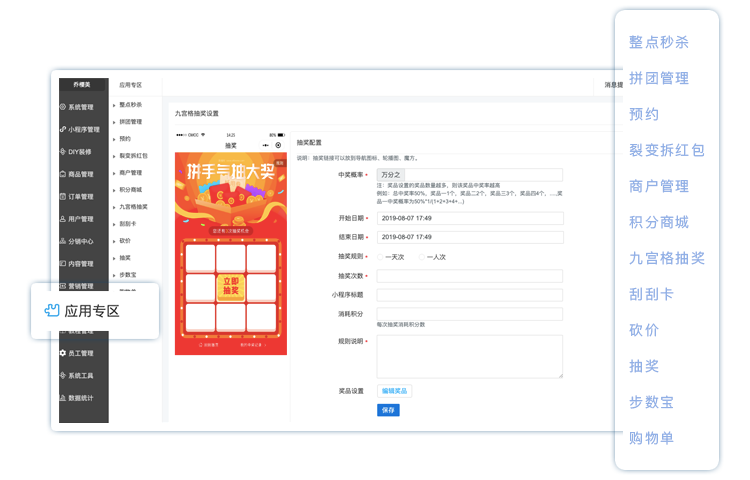Click 刮刮卡 in the enlarged blue list
The height and width of the screenshot is (480, 750).
(651, 294)
